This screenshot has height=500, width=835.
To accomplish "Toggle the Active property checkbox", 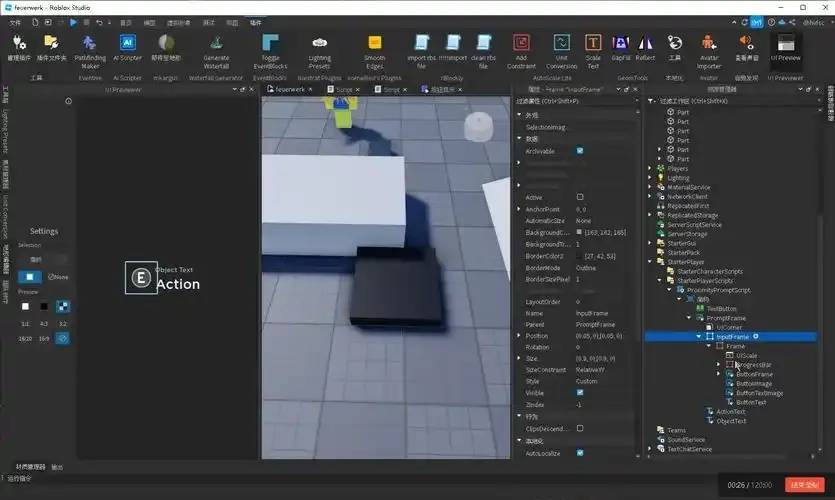I will tap(580, 197).
